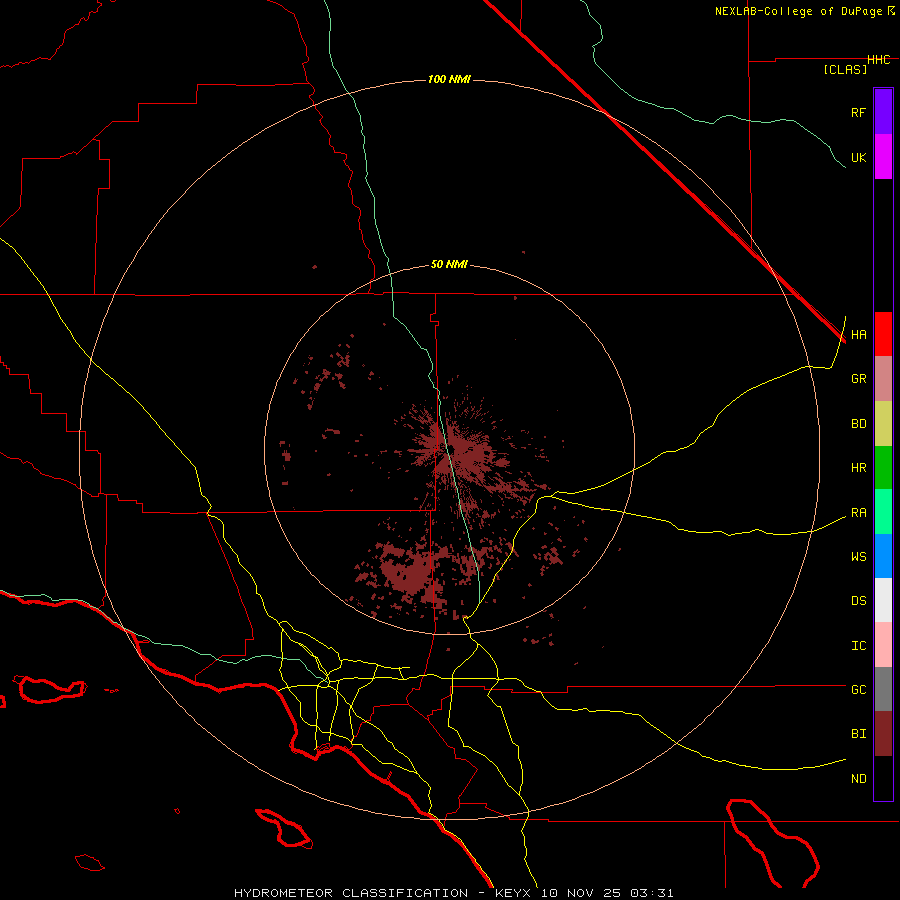Viewport: 900px width, 900px height.
Task: Click the gray GC legend swatch
Action: point(883,689)
